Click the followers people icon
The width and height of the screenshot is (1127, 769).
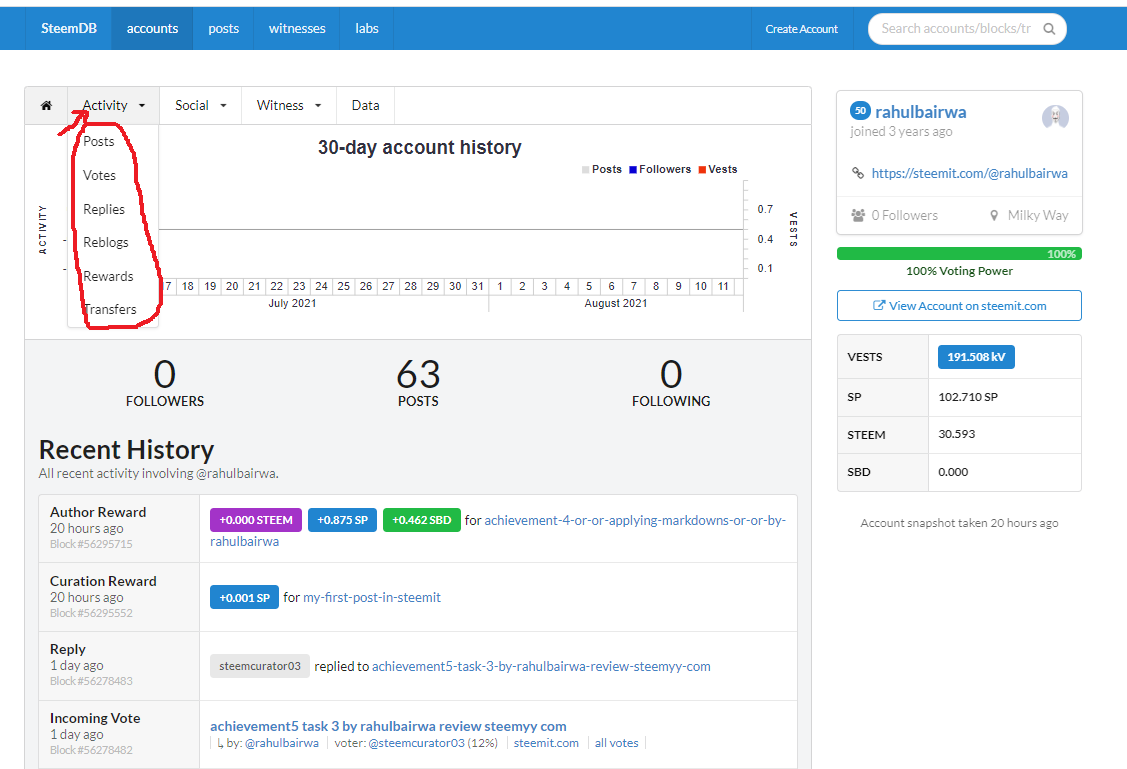tap(858, 215)
